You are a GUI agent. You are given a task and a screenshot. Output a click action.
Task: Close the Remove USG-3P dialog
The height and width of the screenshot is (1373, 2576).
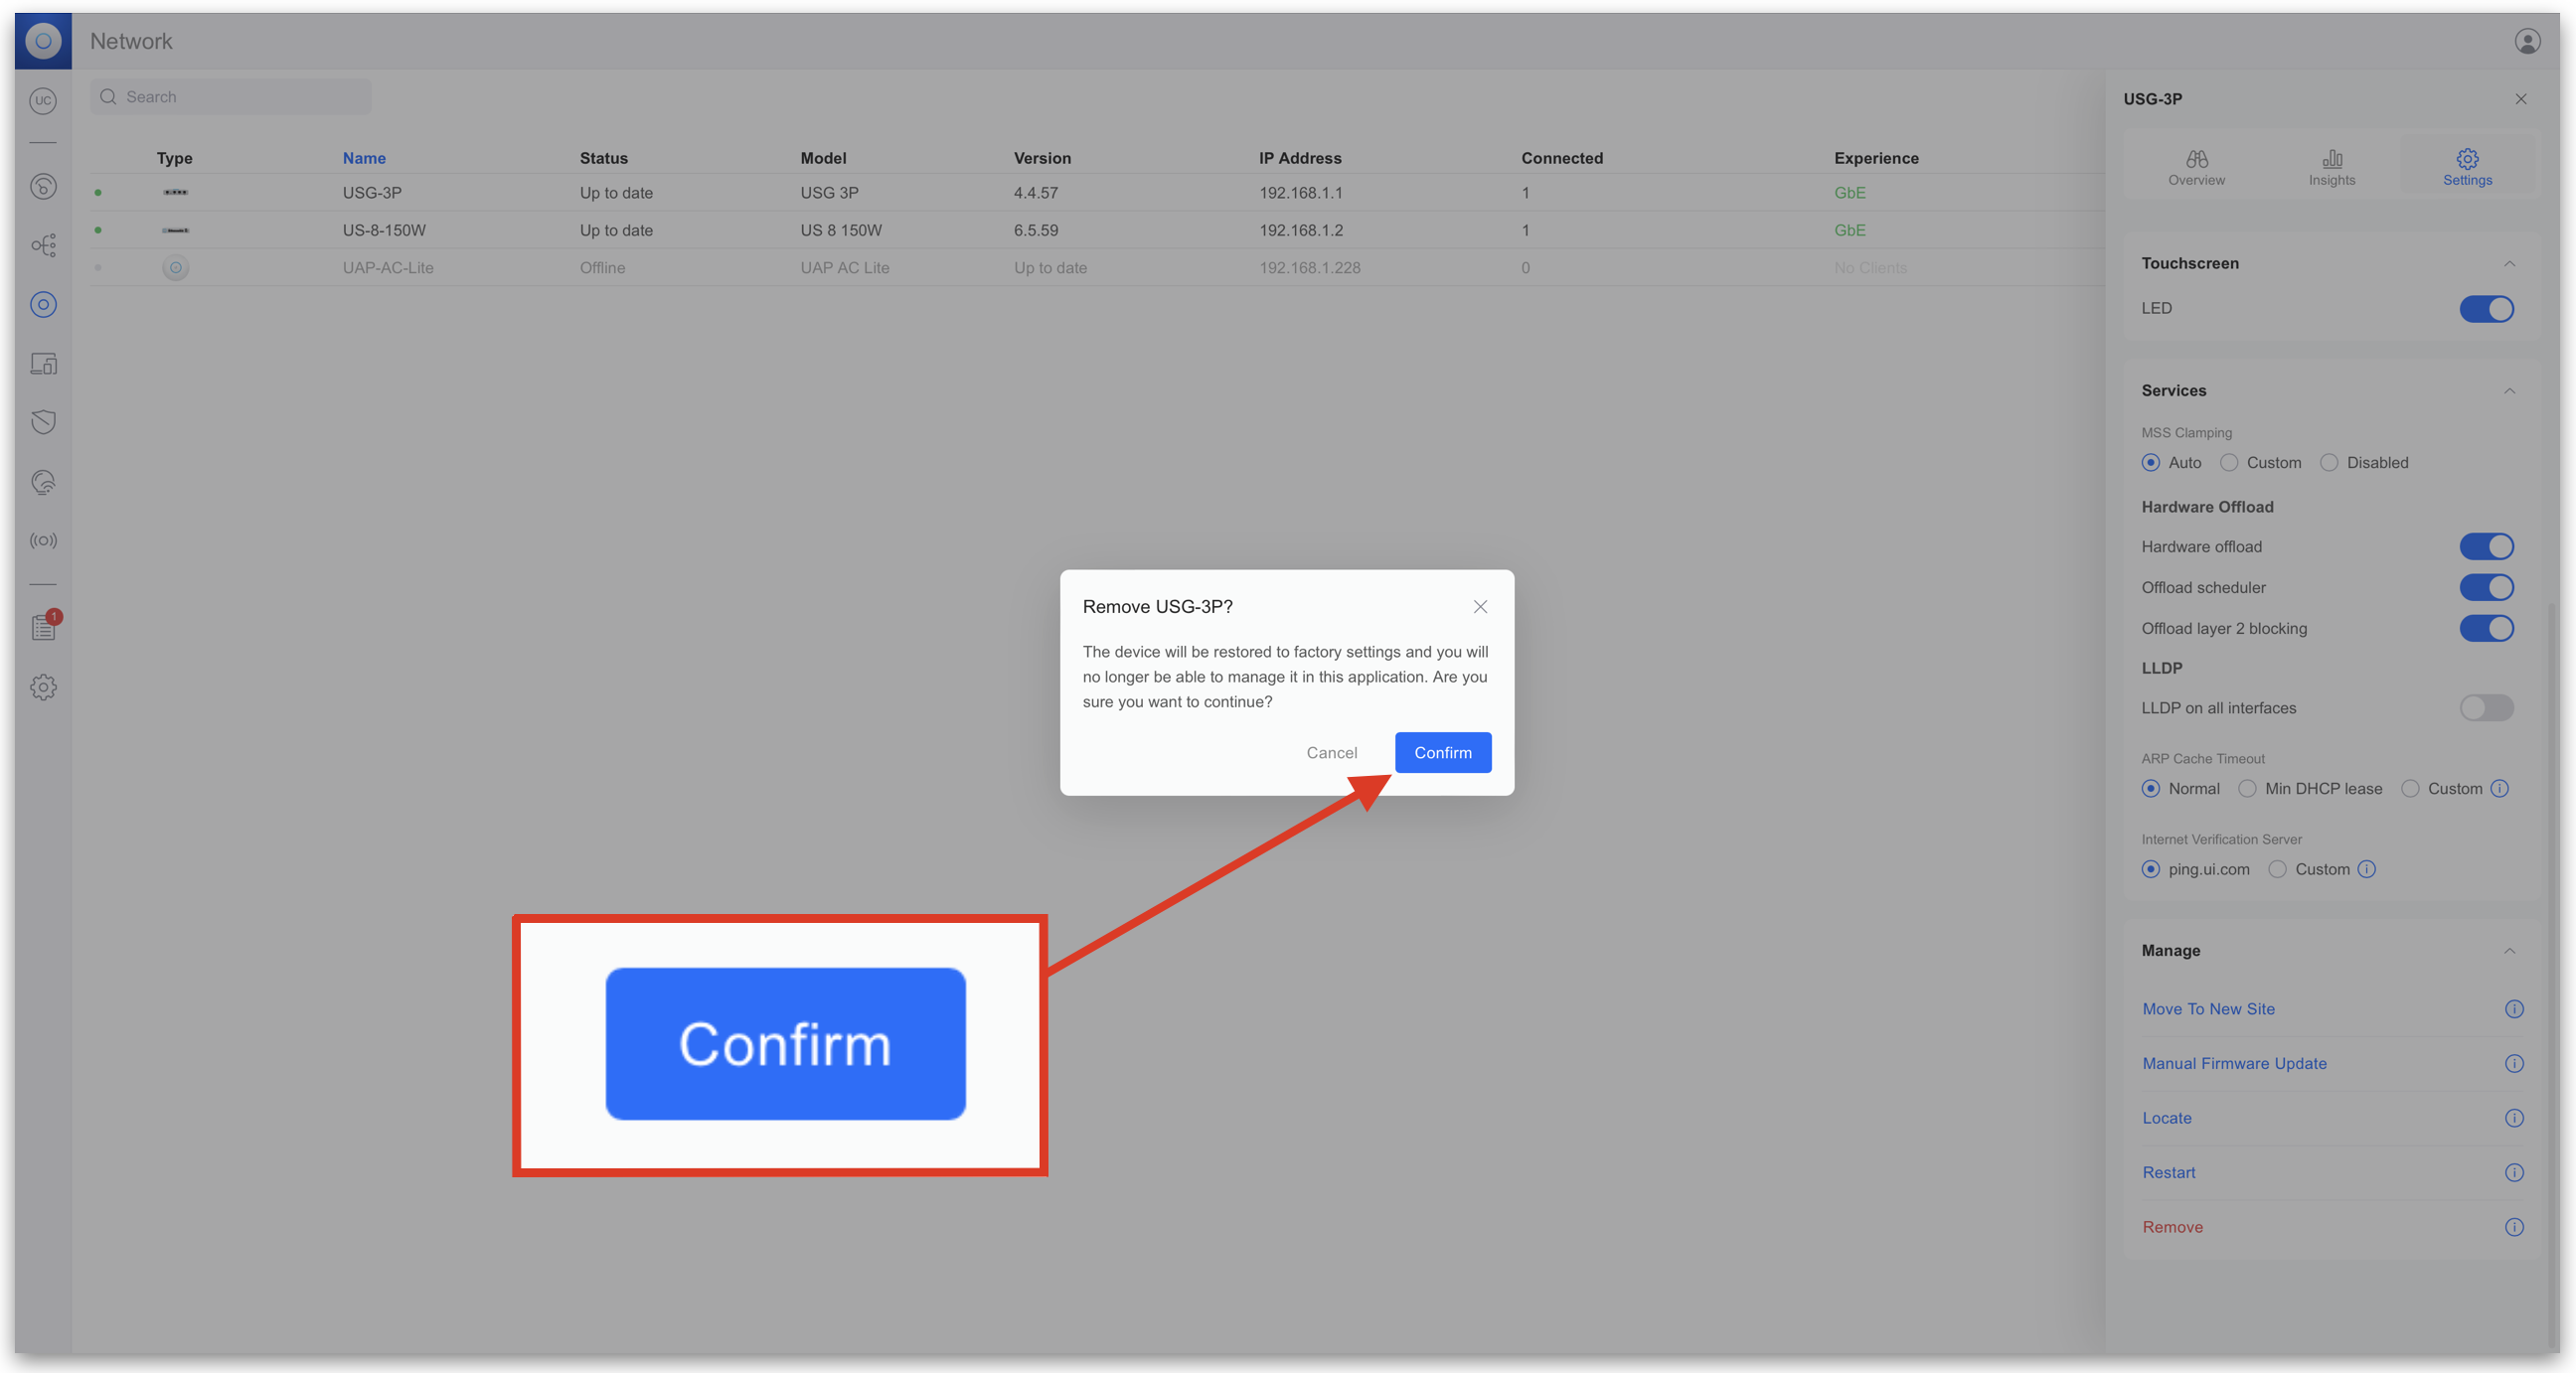point(1480,607)
